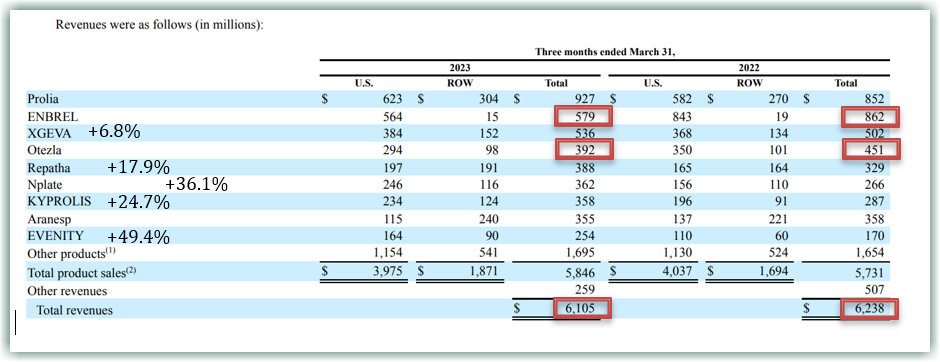The image size is (940, 362).
Task: Click the KYPROLIS product name
Action: (59, 201)
